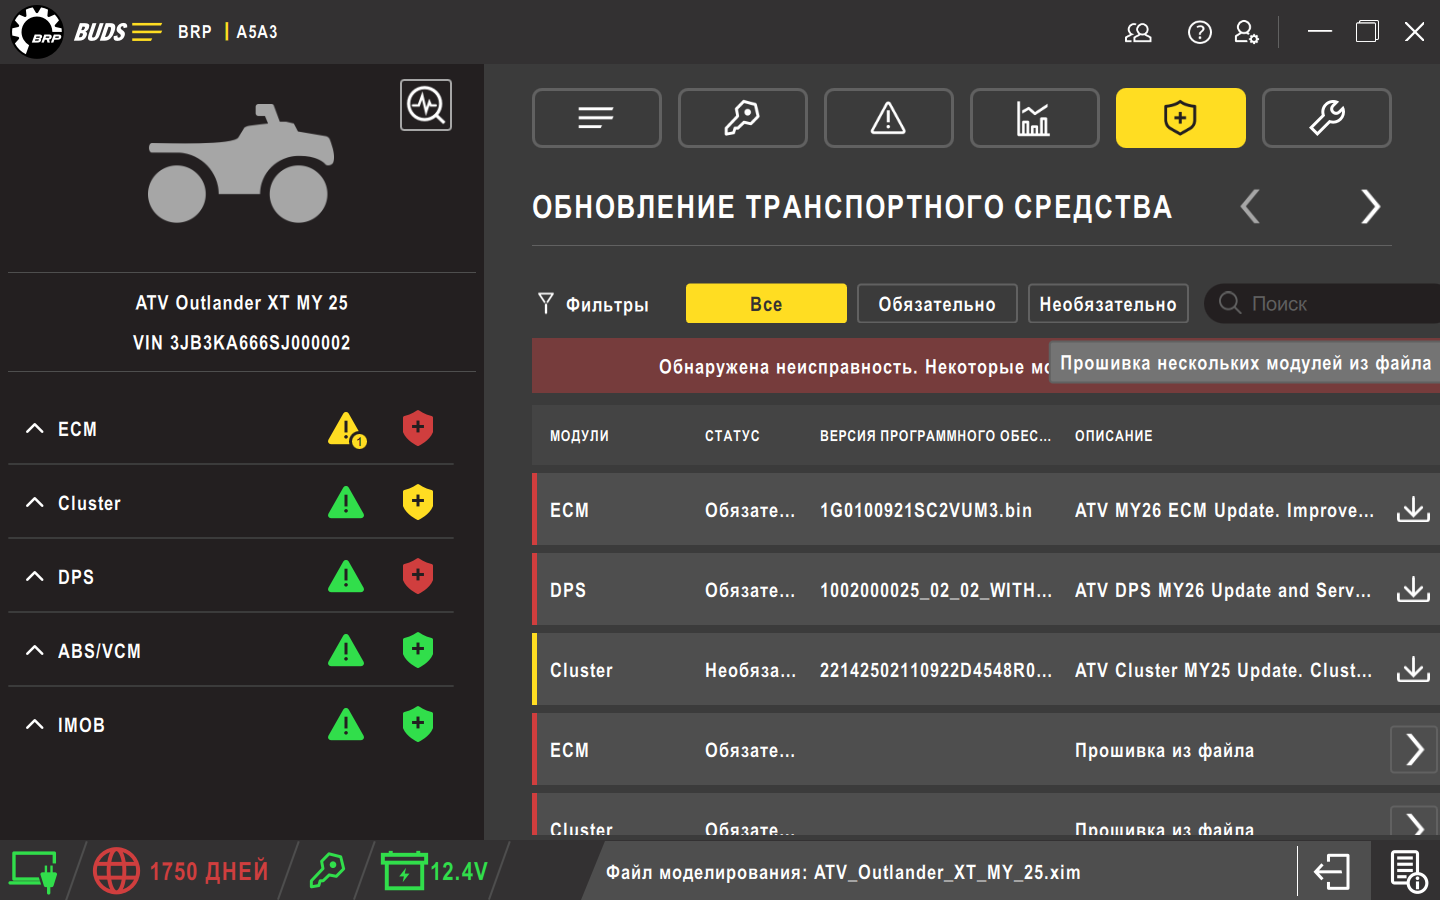Sort by СТАТУС column header

[732, 436]
